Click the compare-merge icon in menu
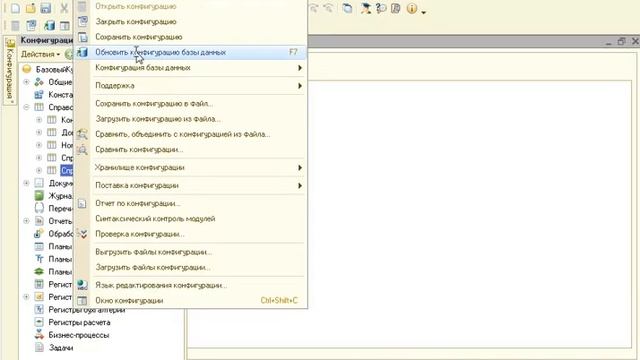This screenshot has height=360, width=640. (82, 134)
